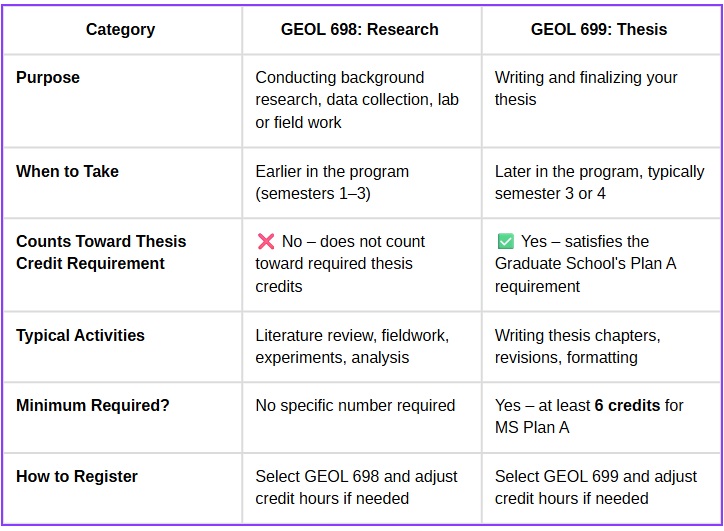The height and width of the screenshot is (531, 724).
Task: Select the "Writing thesis chapters" cell
Action: click(x=577, y=347)
